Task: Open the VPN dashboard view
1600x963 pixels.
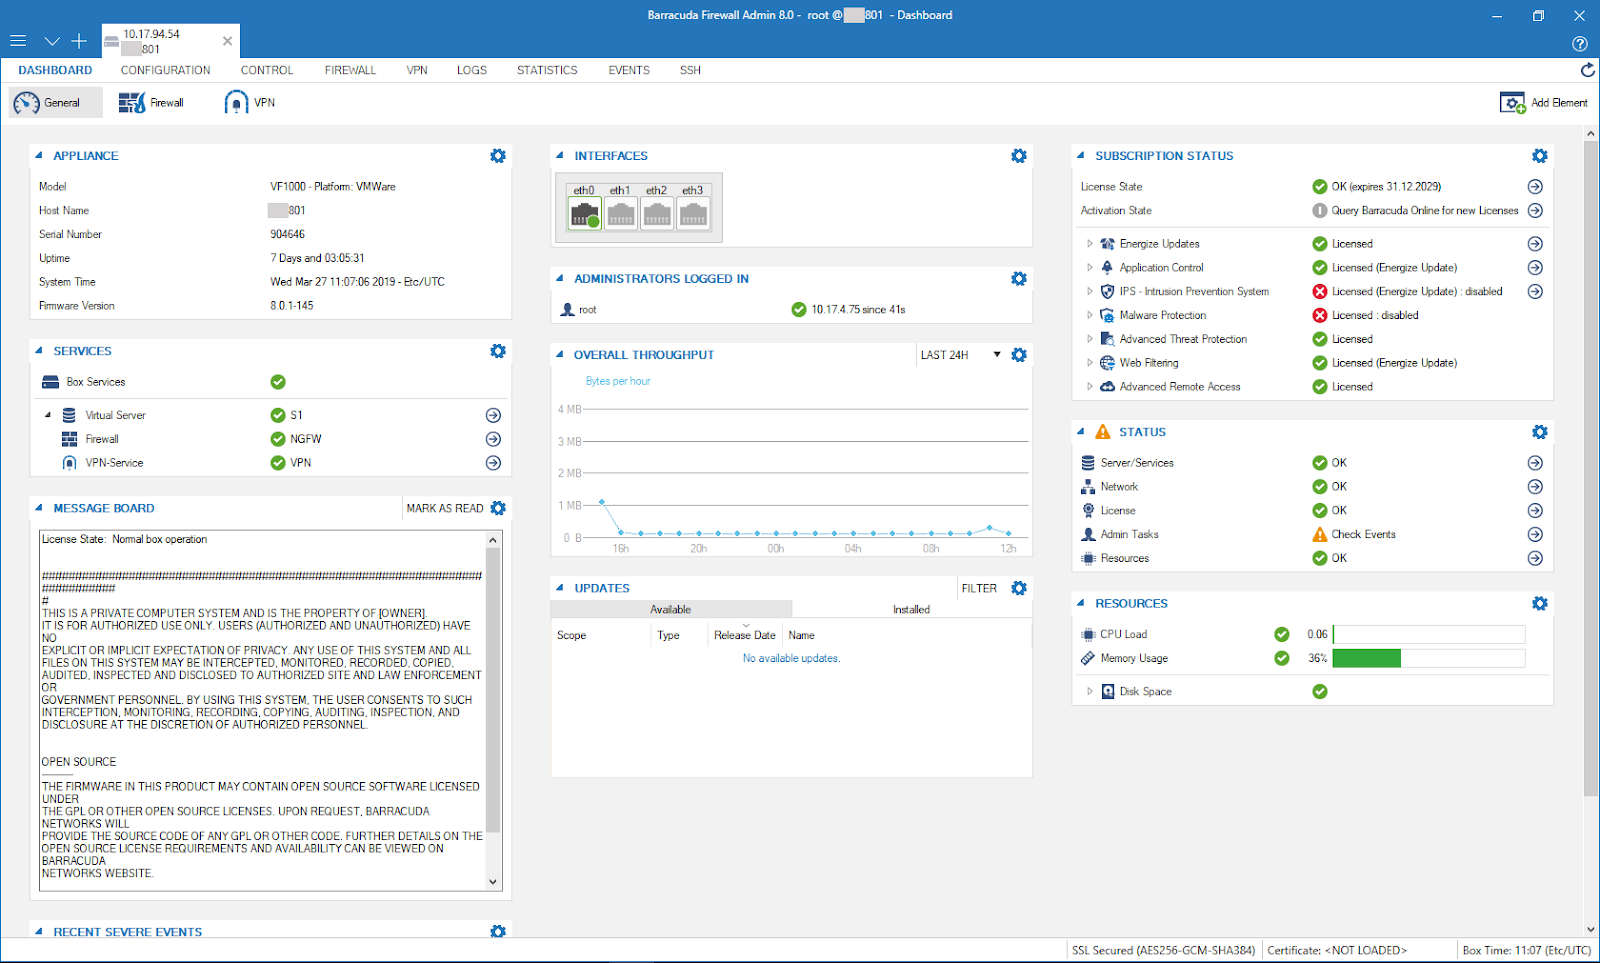Action: (x=250, y=103)
